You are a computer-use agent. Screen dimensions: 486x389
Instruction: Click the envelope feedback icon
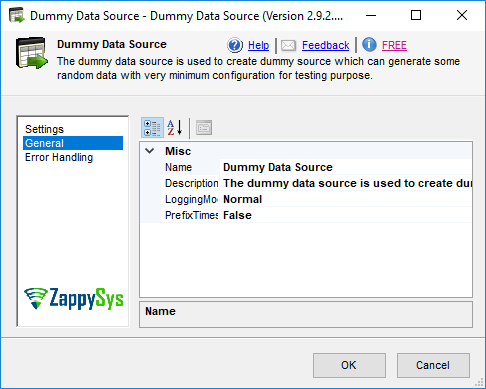coord(288,45)
